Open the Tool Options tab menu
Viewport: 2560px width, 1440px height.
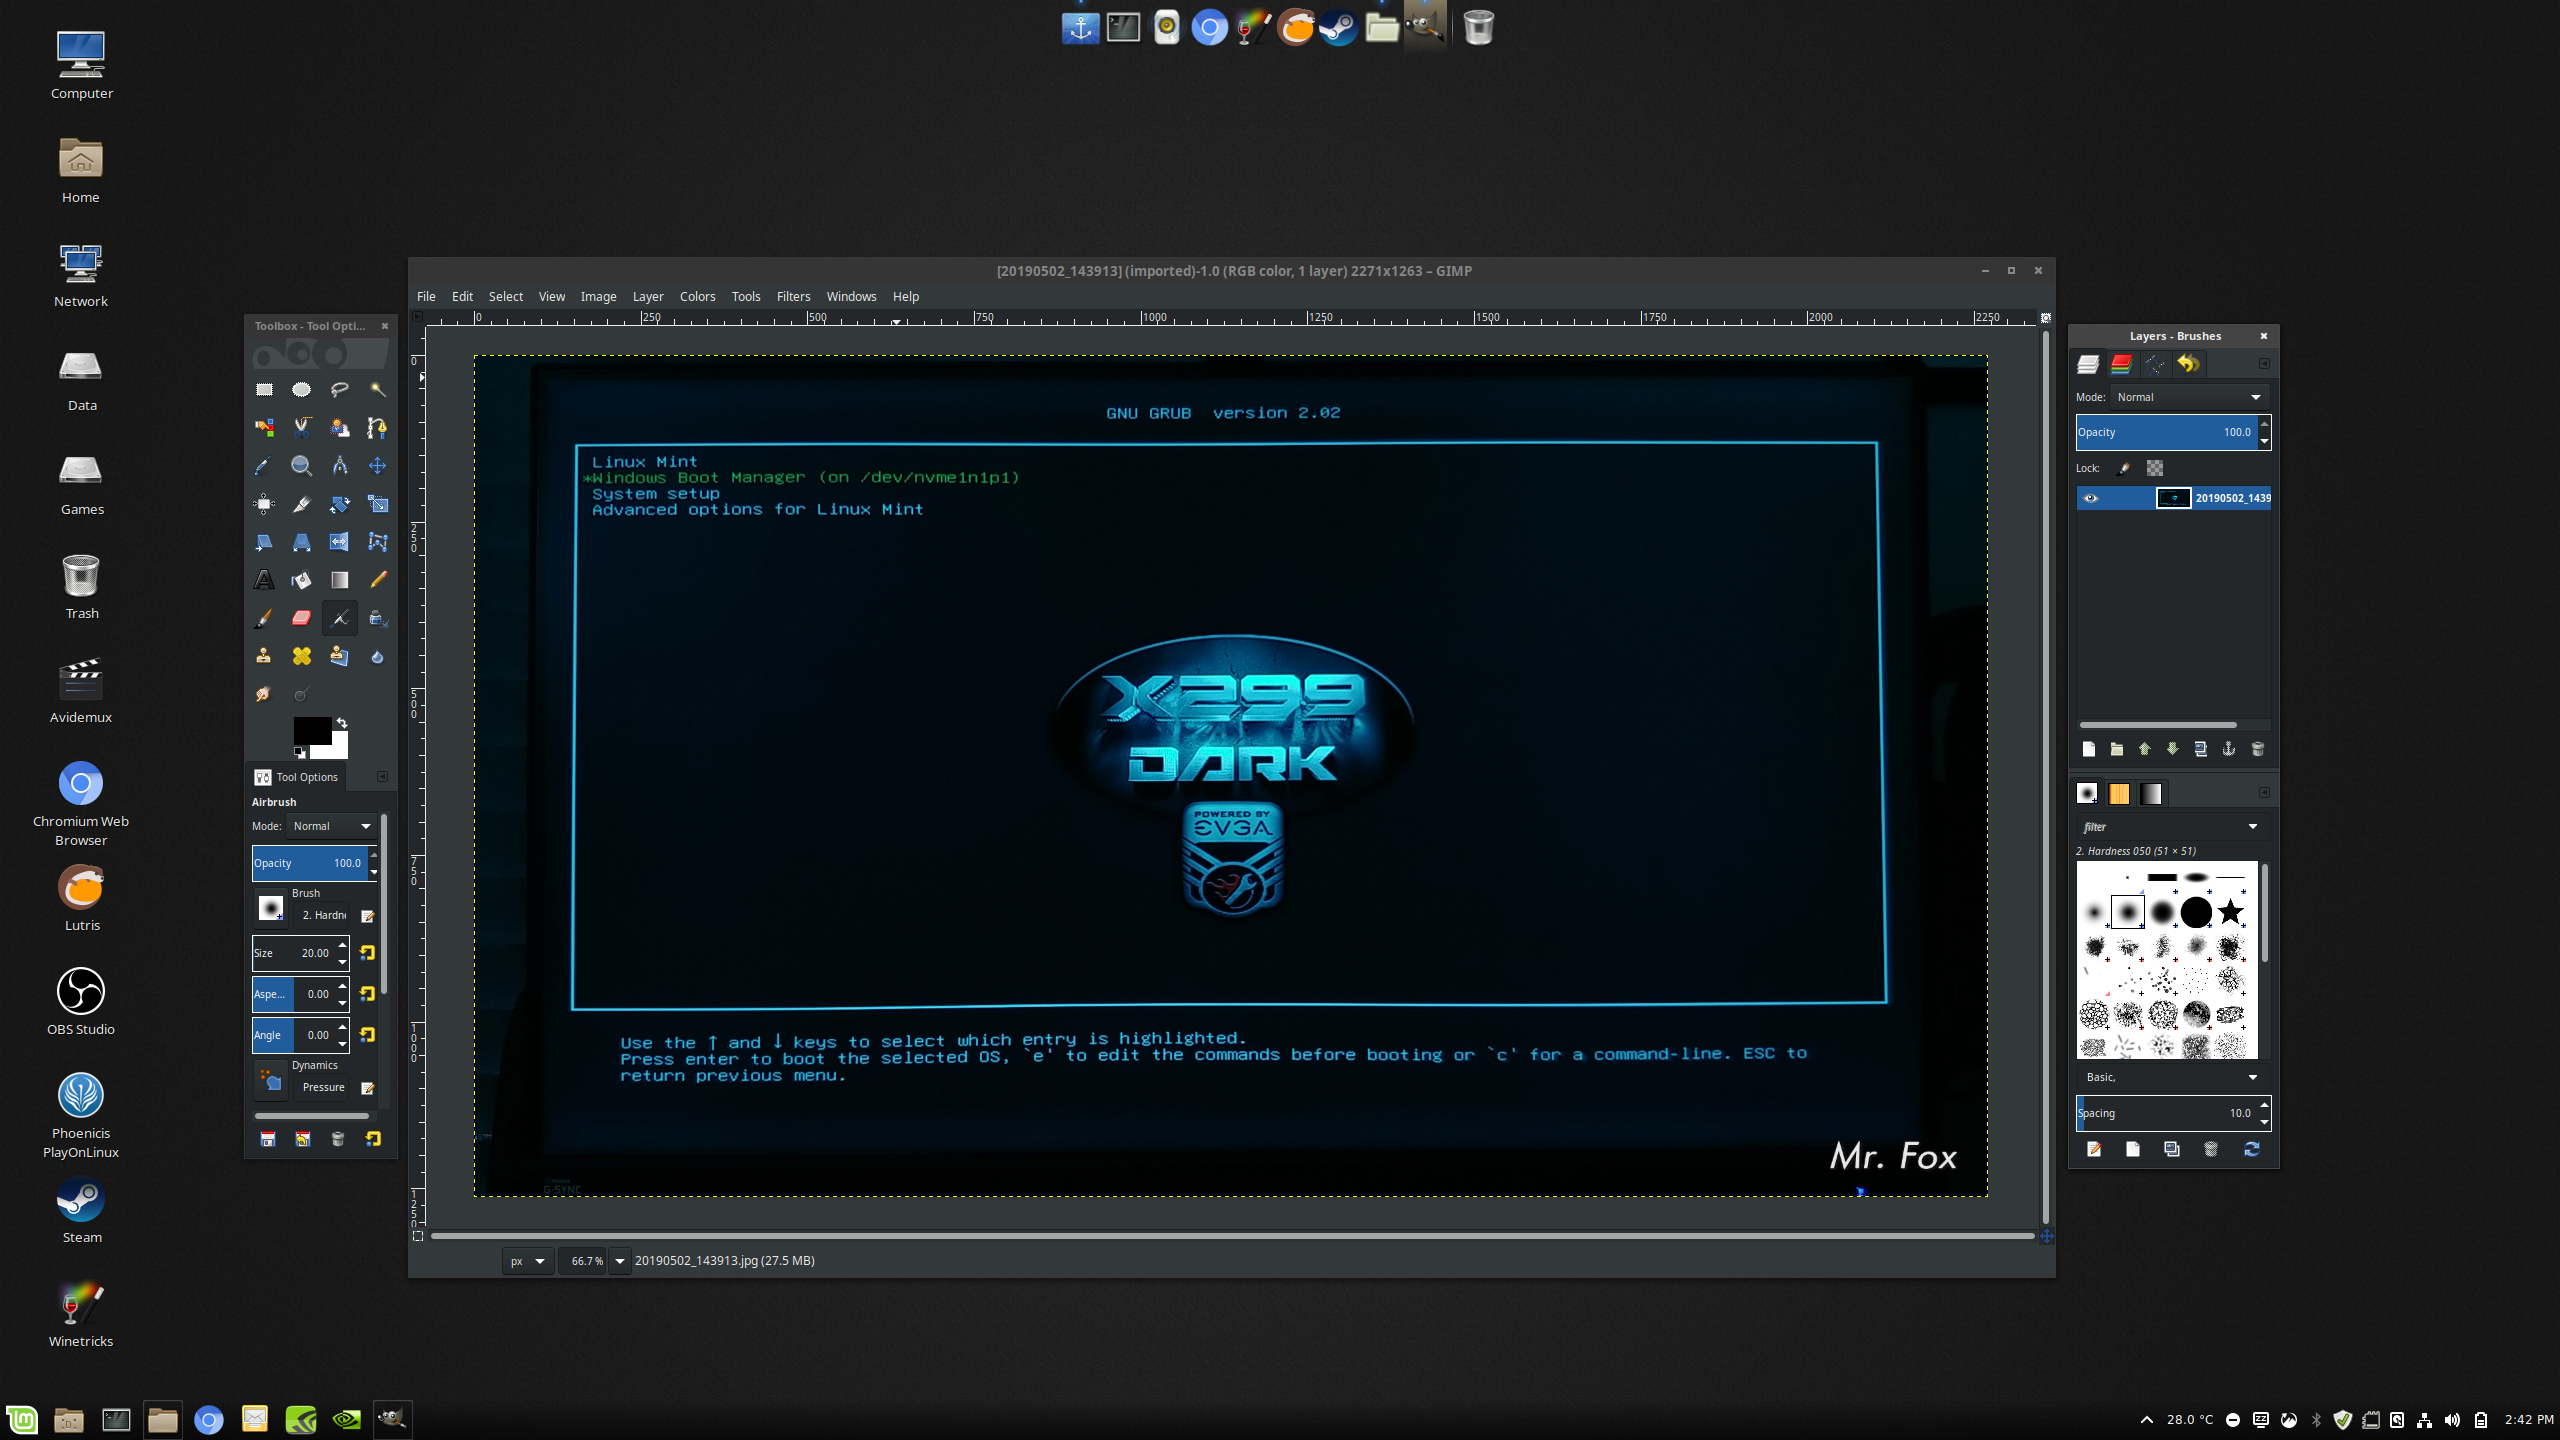[382, 776]
